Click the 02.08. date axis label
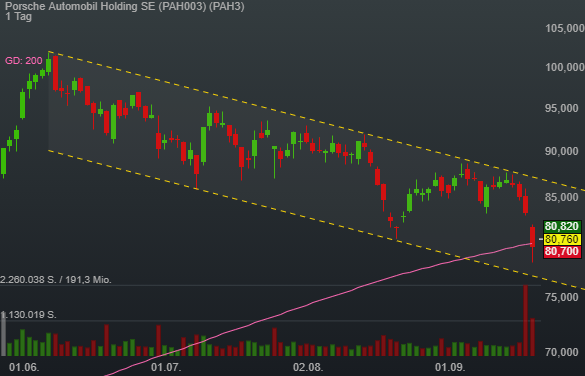 pos(308,367)
